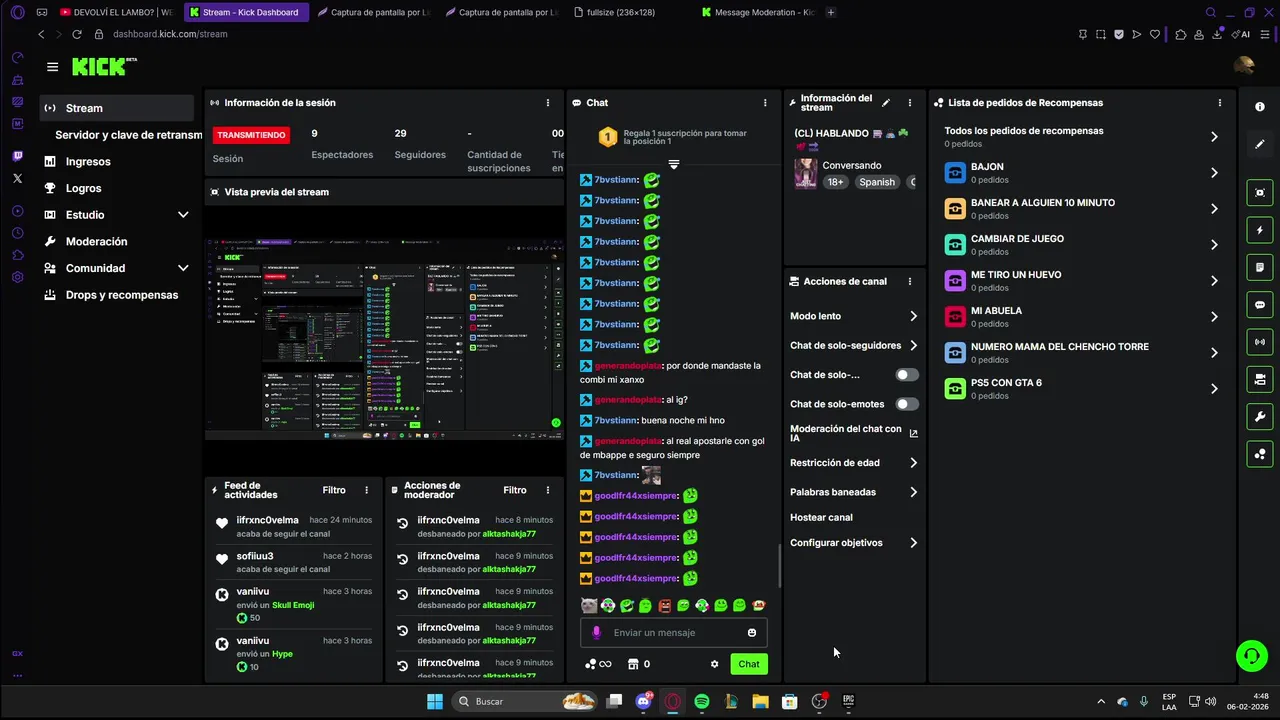Click the pencil icon in right toolbar
This screenshot has width=1280, height=720.
tap(1260, 144)
